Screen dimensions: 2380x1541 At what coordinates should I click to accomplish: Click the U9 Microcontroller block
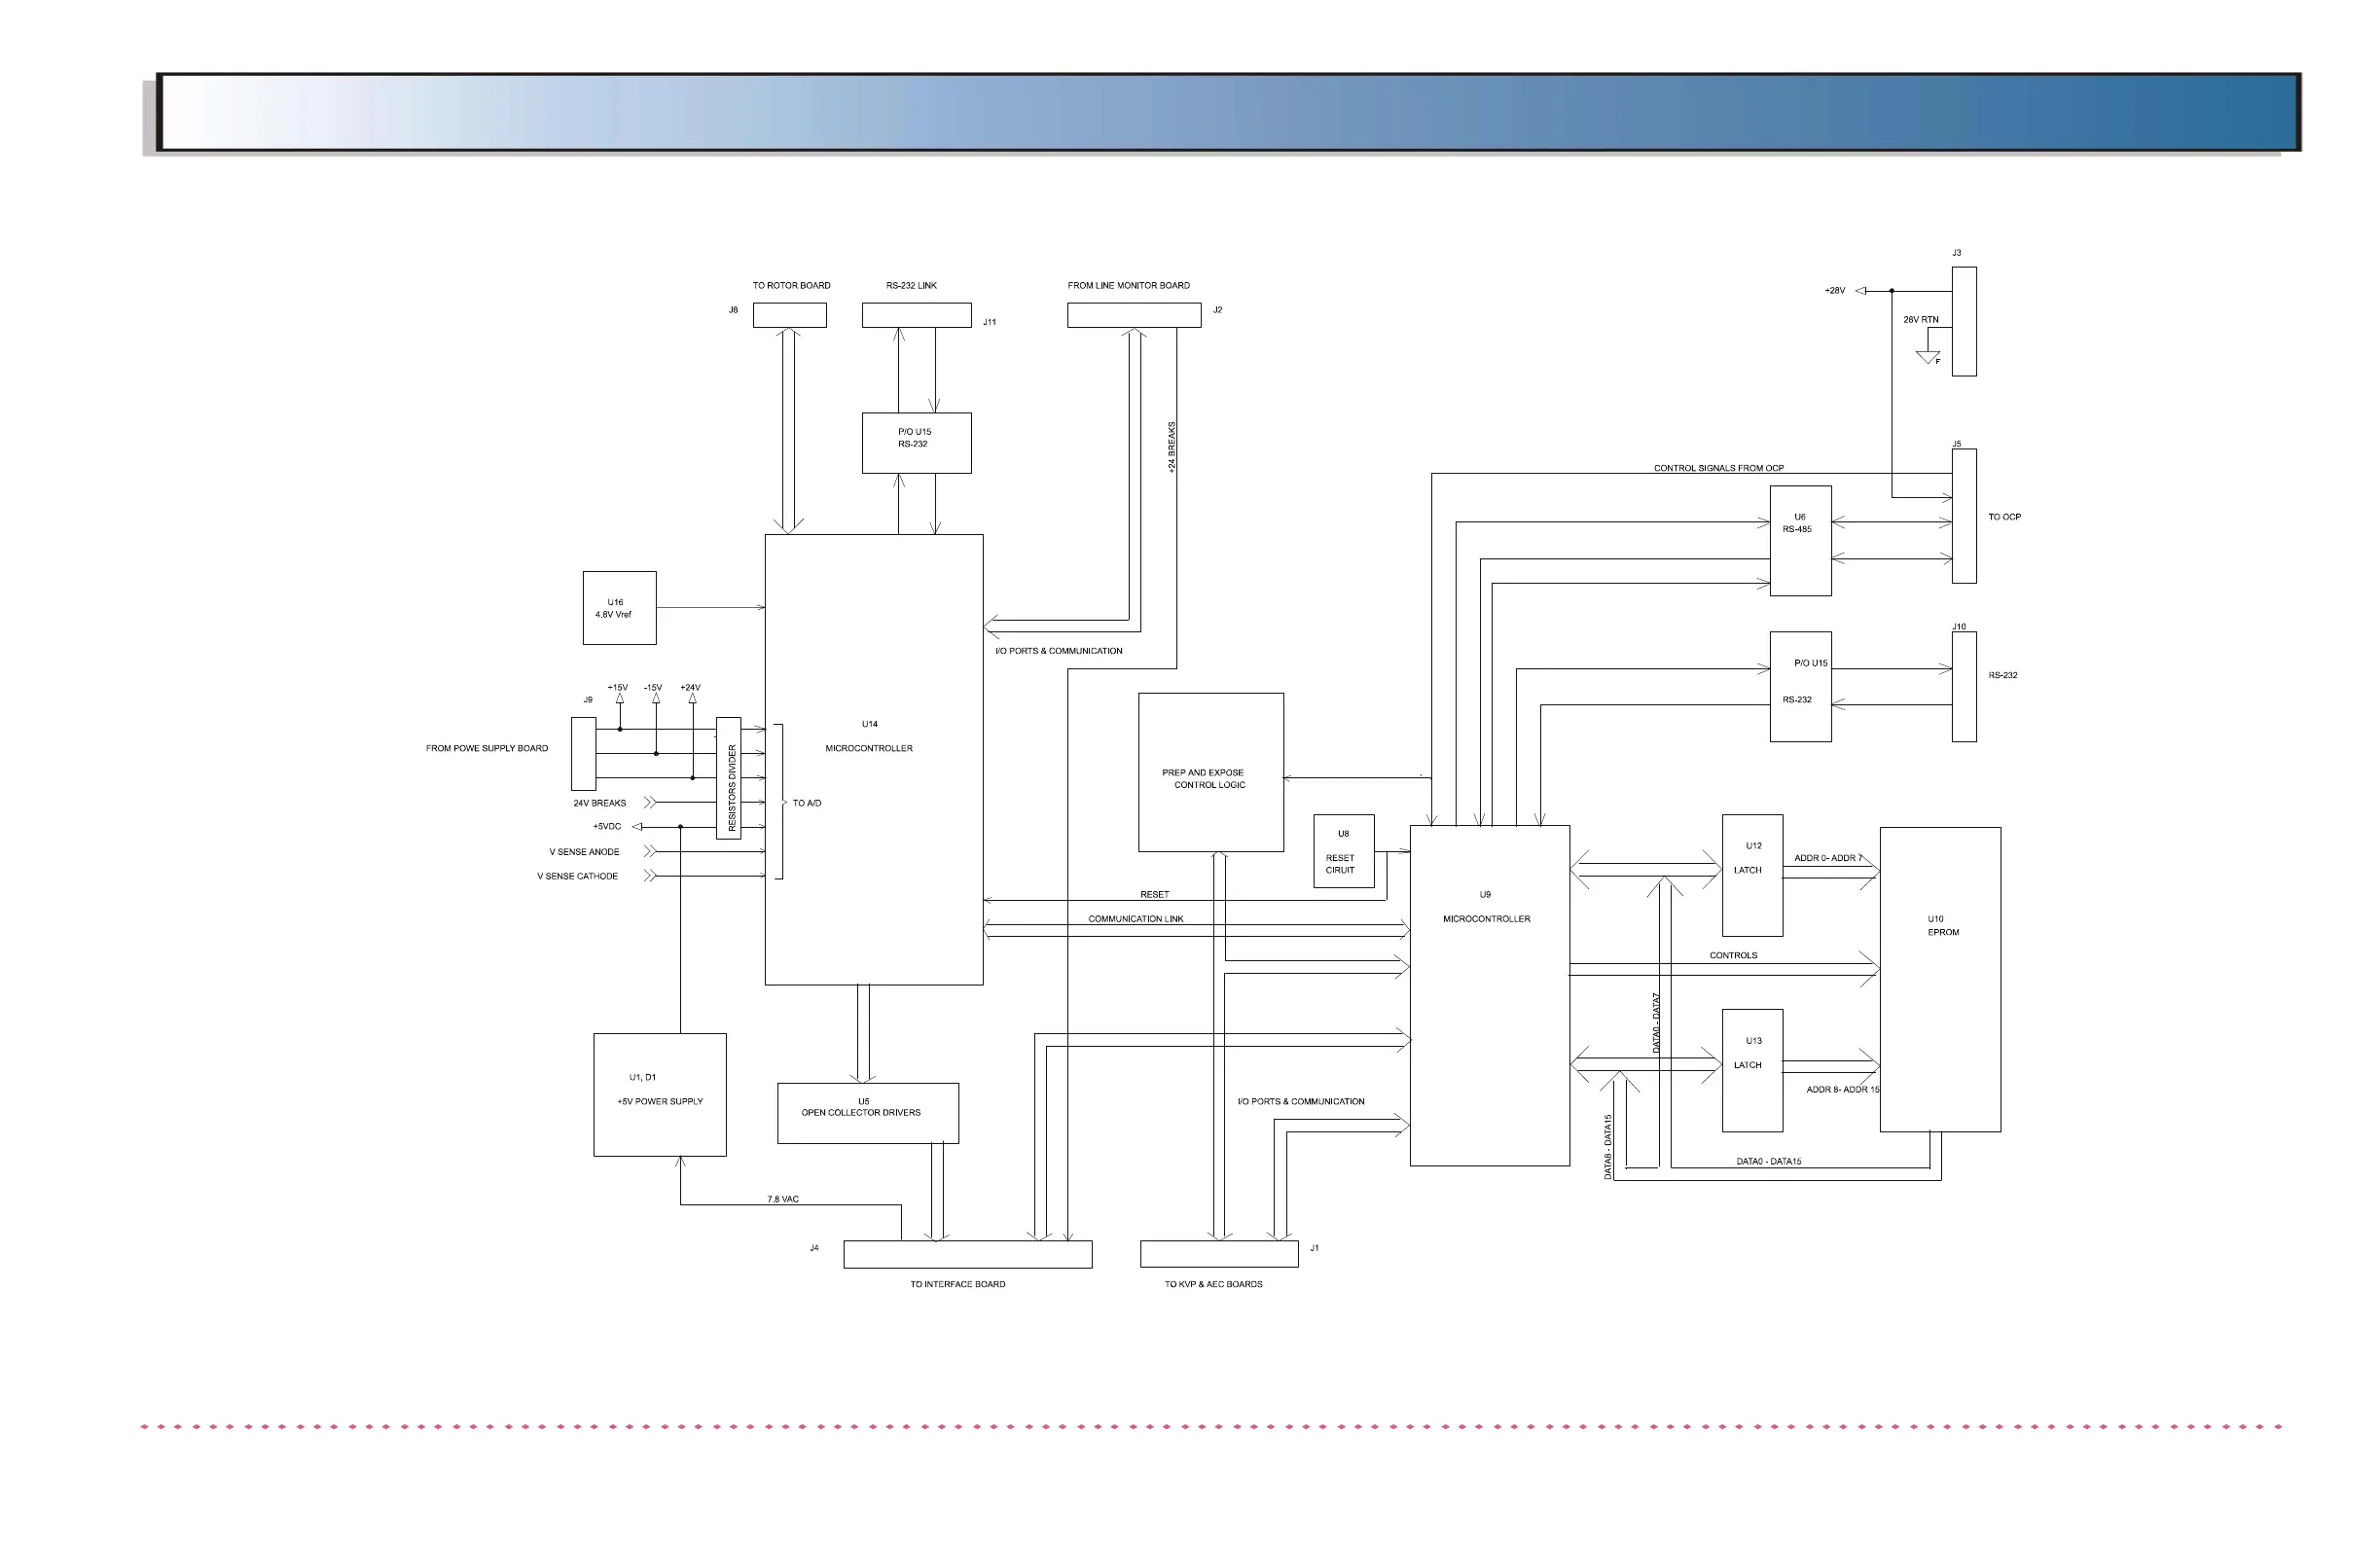1489,995
